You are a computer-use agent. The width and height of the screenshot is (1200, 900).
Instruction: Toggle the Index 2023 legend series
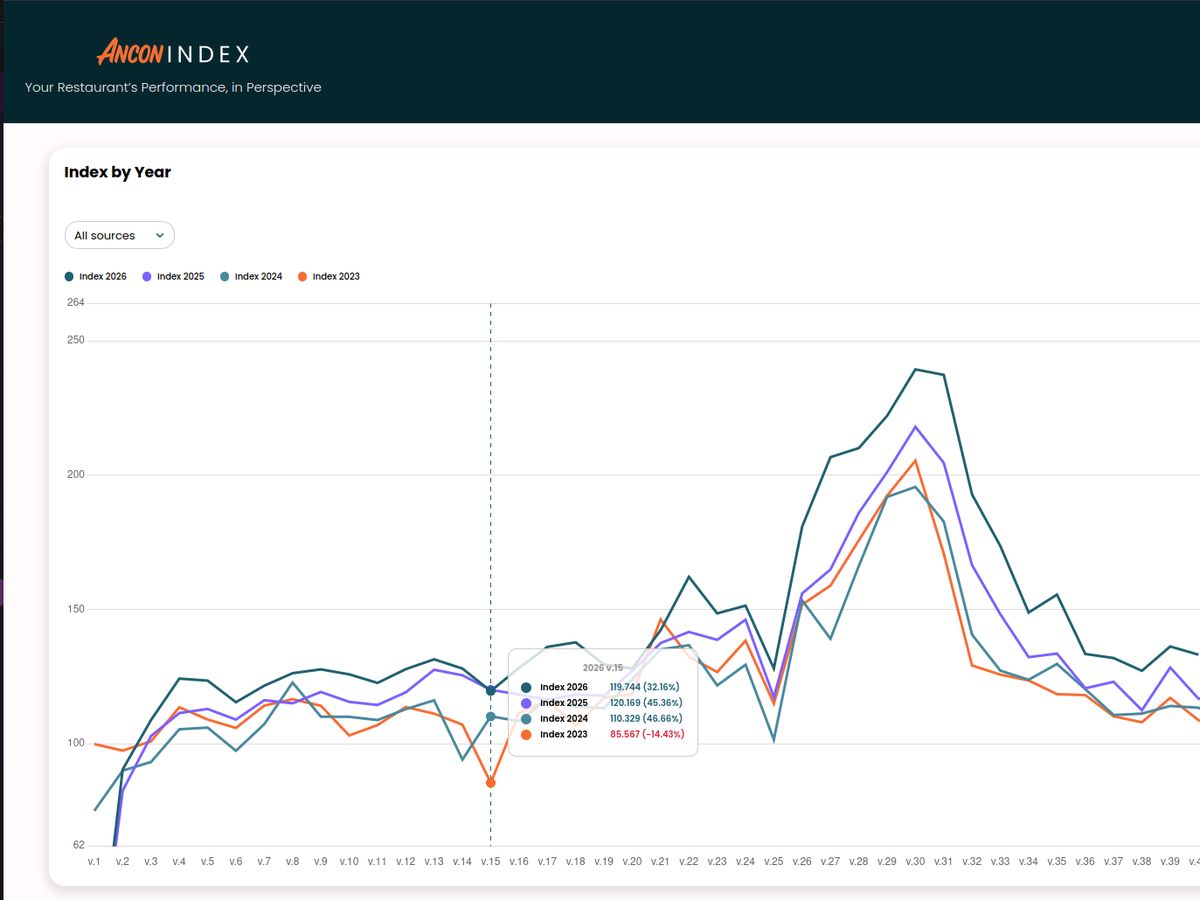[x=329, y=276]
